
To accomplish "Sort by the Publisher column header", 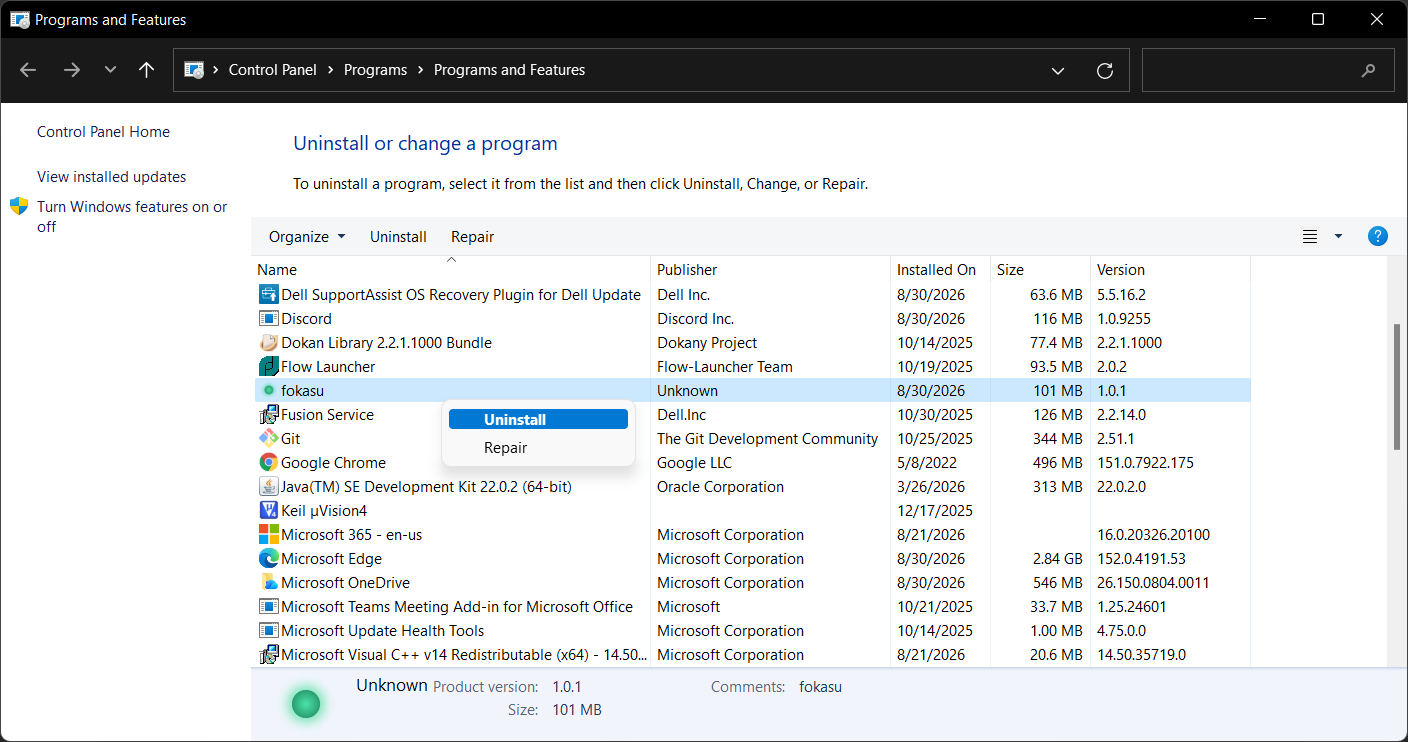I will click(x=770, y=270).
